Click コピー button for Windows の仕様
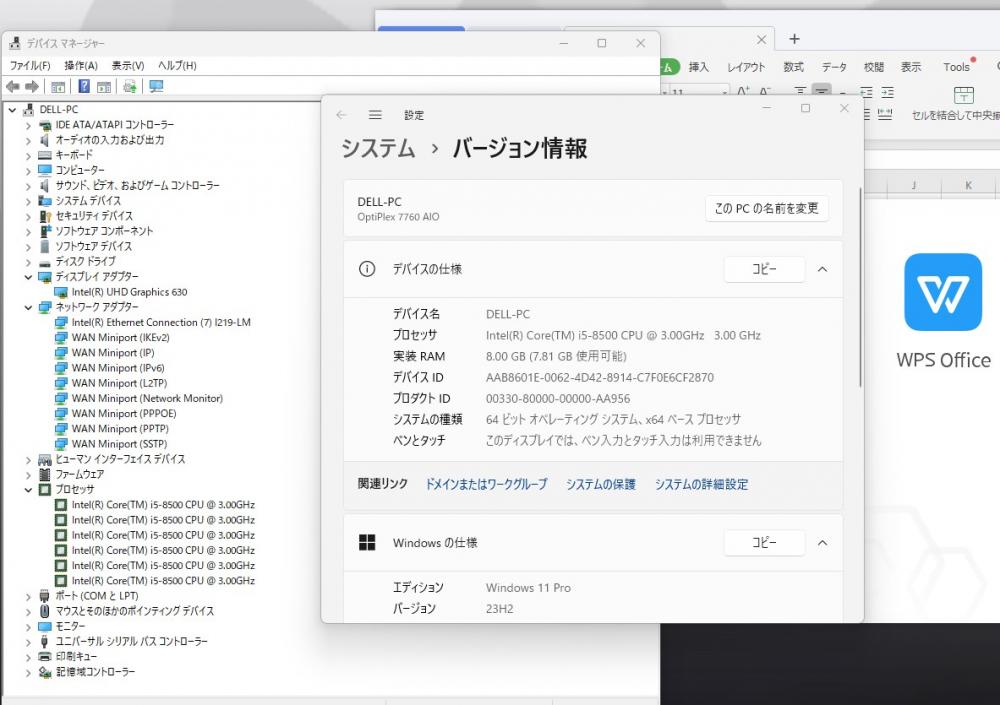The width and height of the screenshot is (1000, 705). (x=764, y=543)
